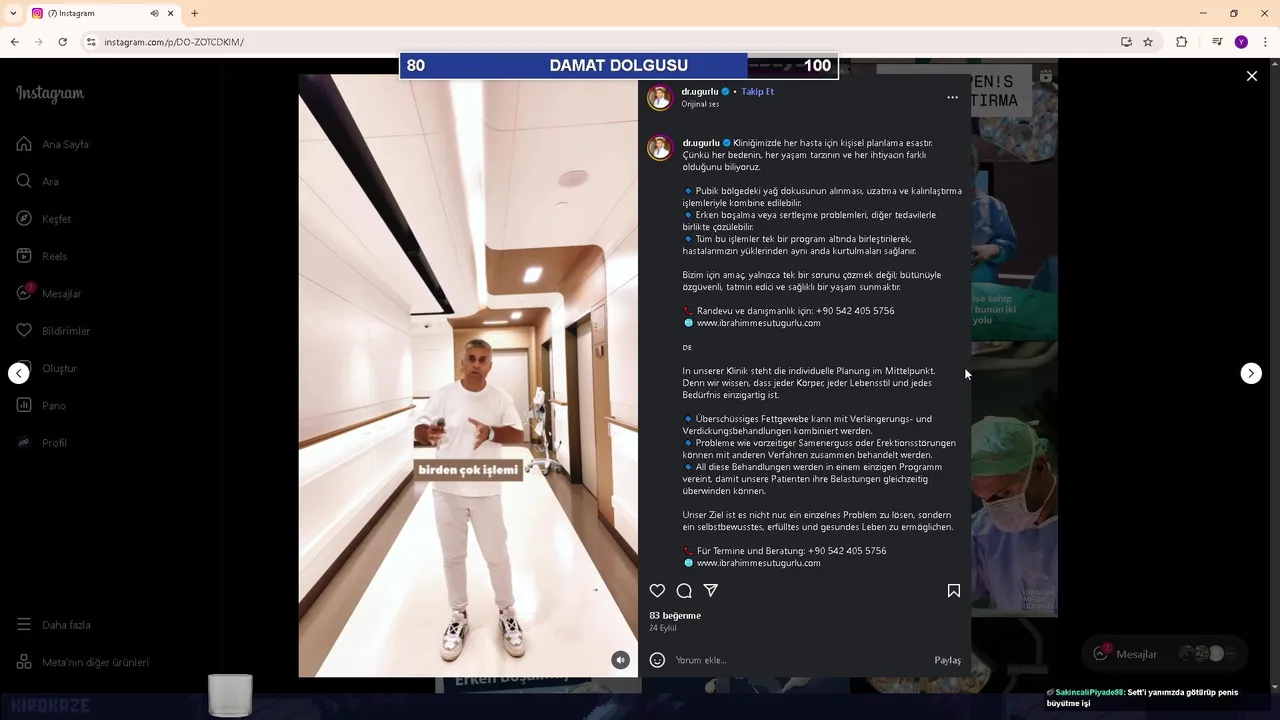Screen dimensions: 1280x720
Task: Open the tab search dropdown arrow
Action: point(15,13)
